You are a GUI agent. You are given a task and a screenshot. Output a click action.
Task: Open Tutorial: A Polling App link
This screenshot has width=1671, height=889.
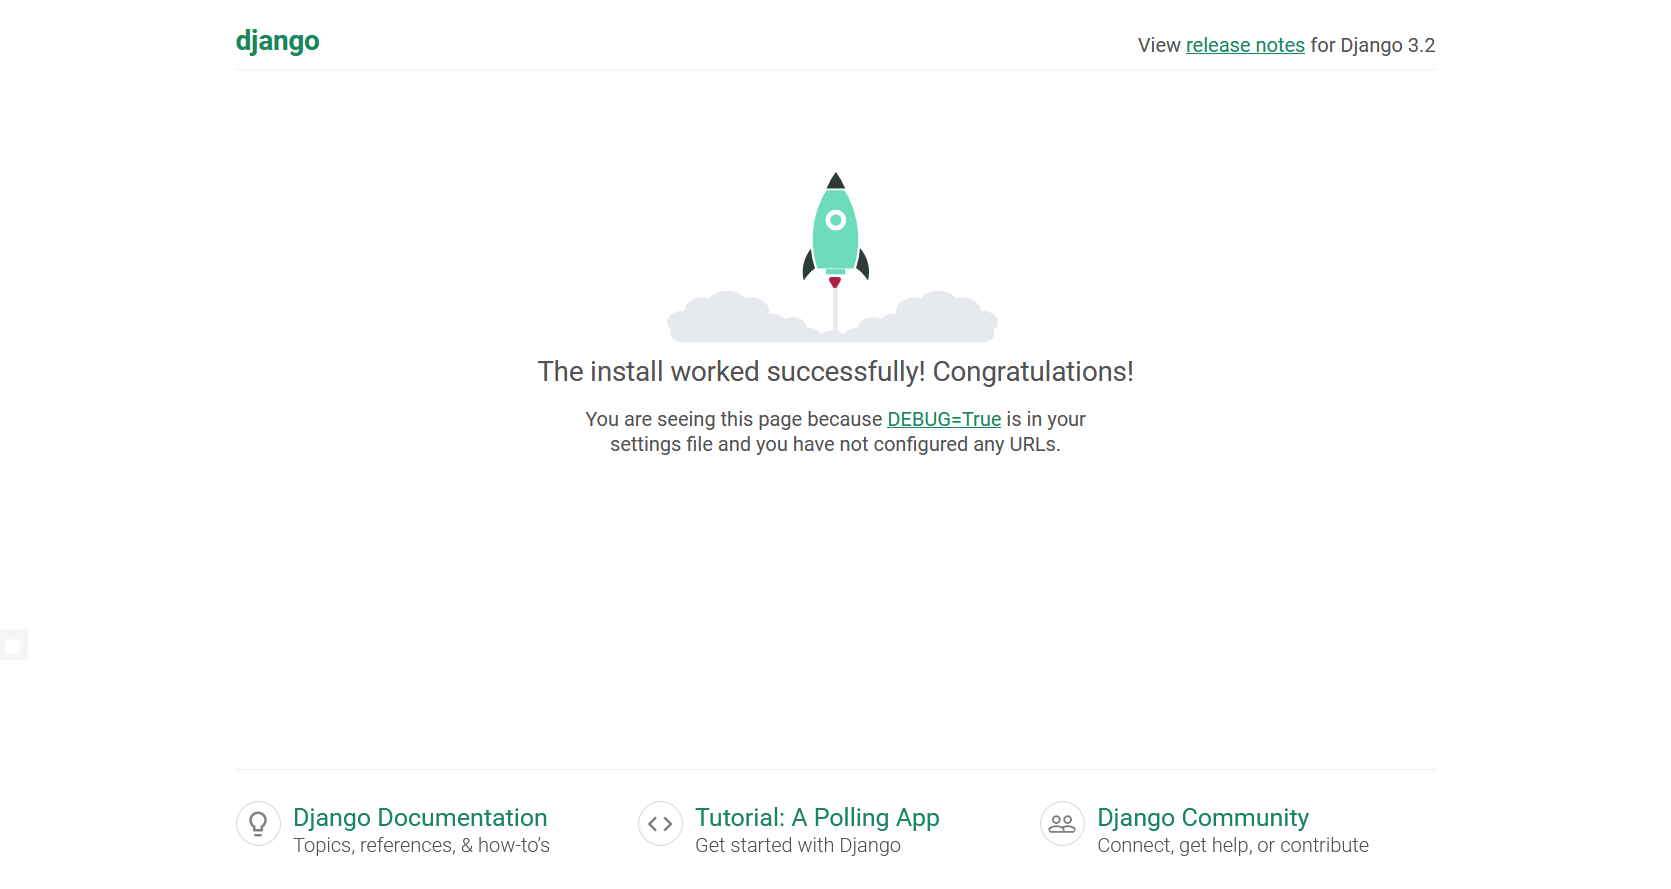click(817, 818)
